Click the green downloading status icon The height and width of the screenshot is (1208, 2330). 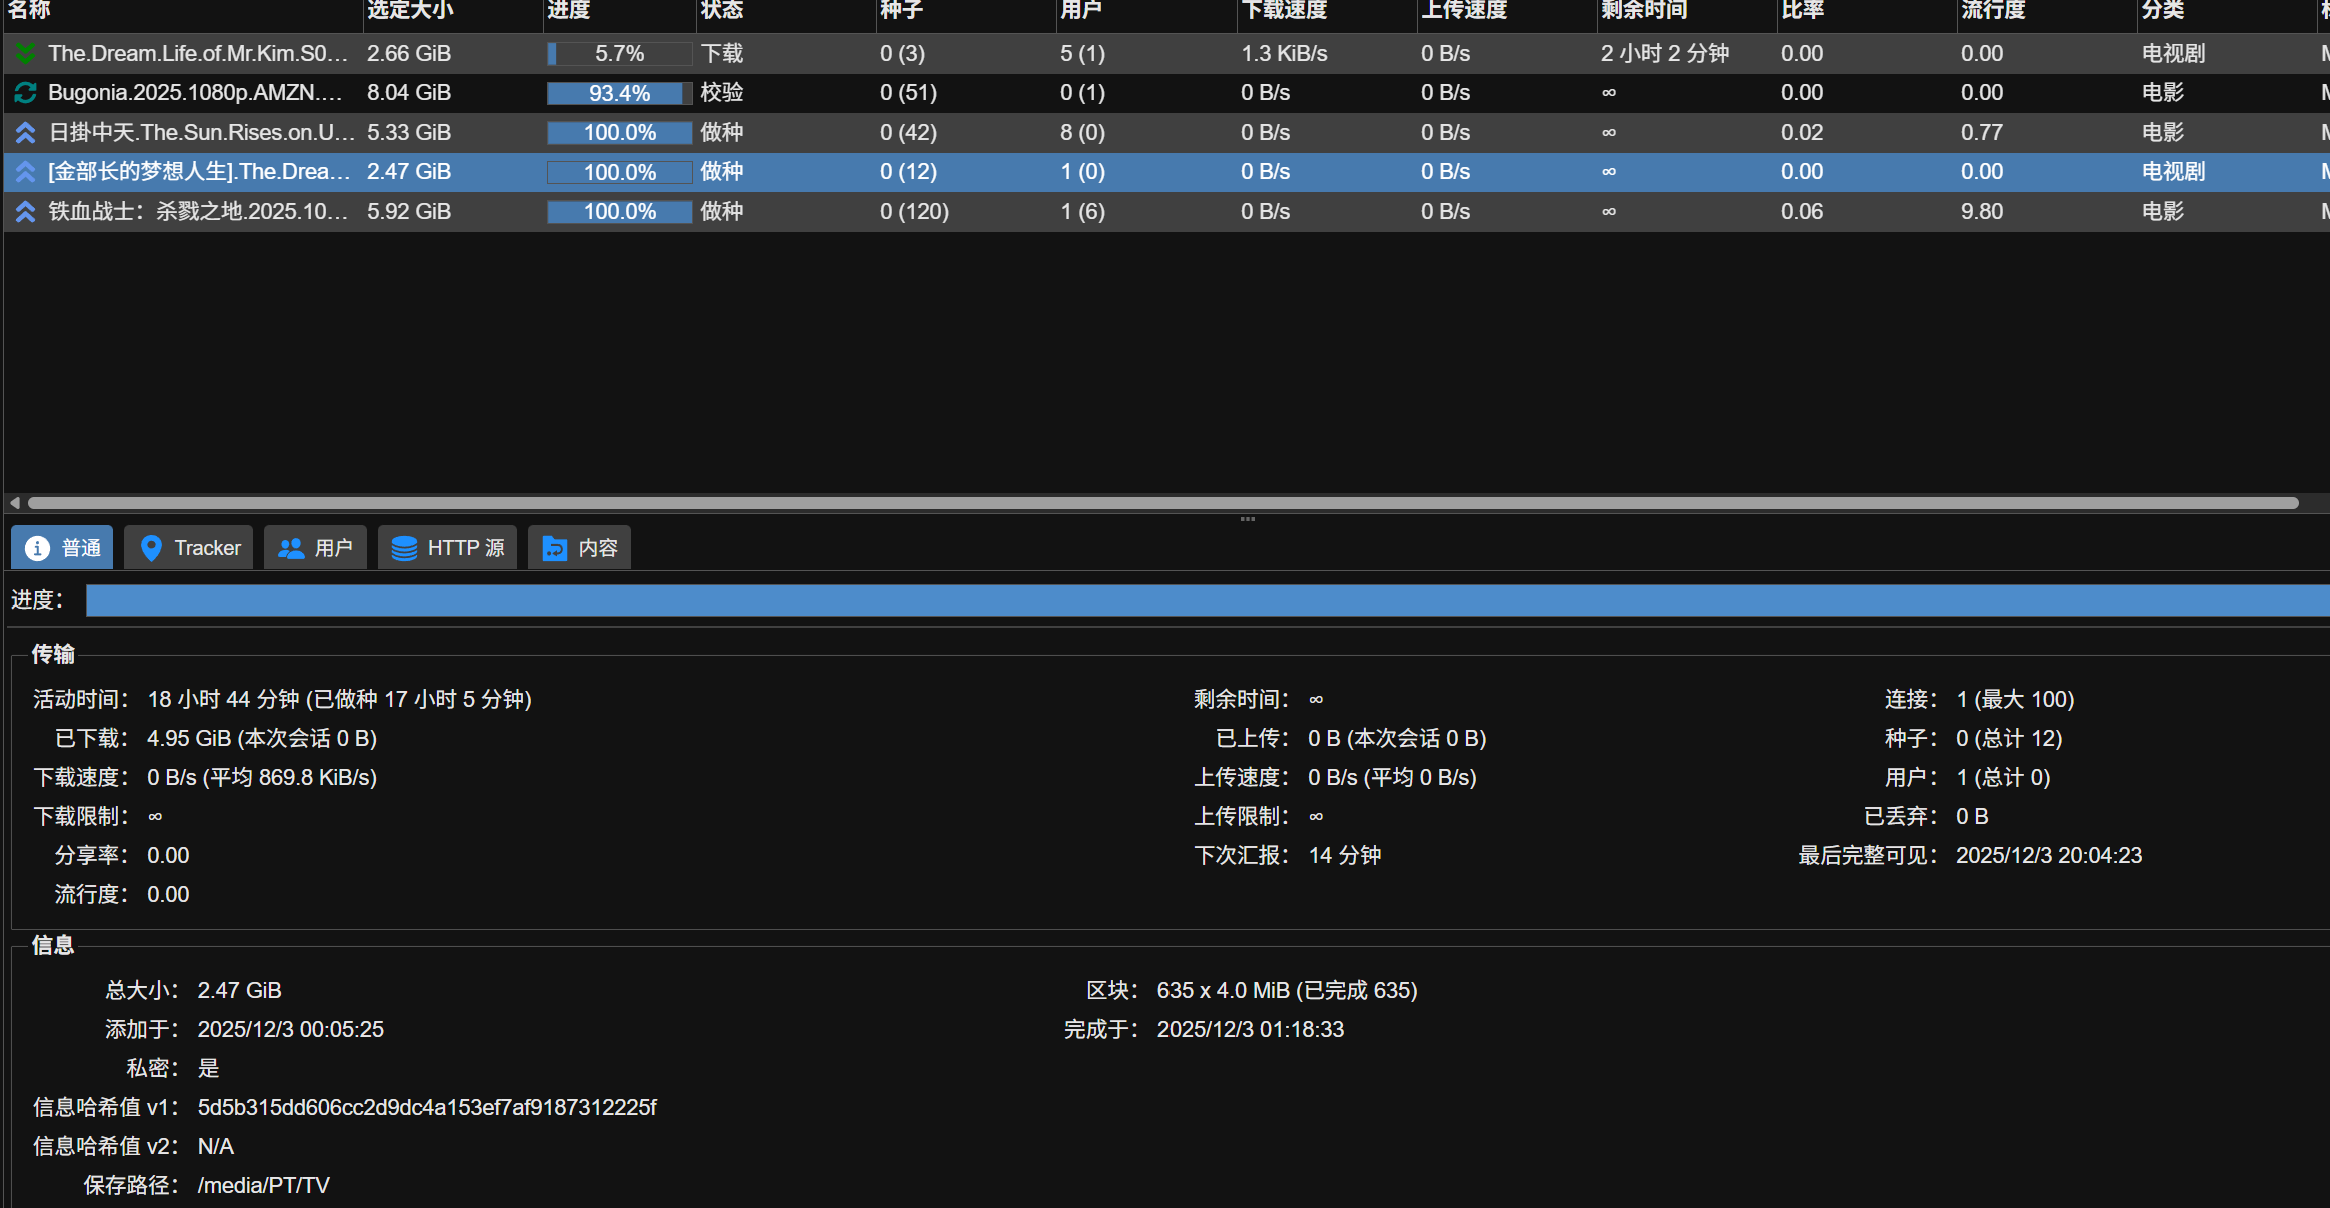[26, 53]
